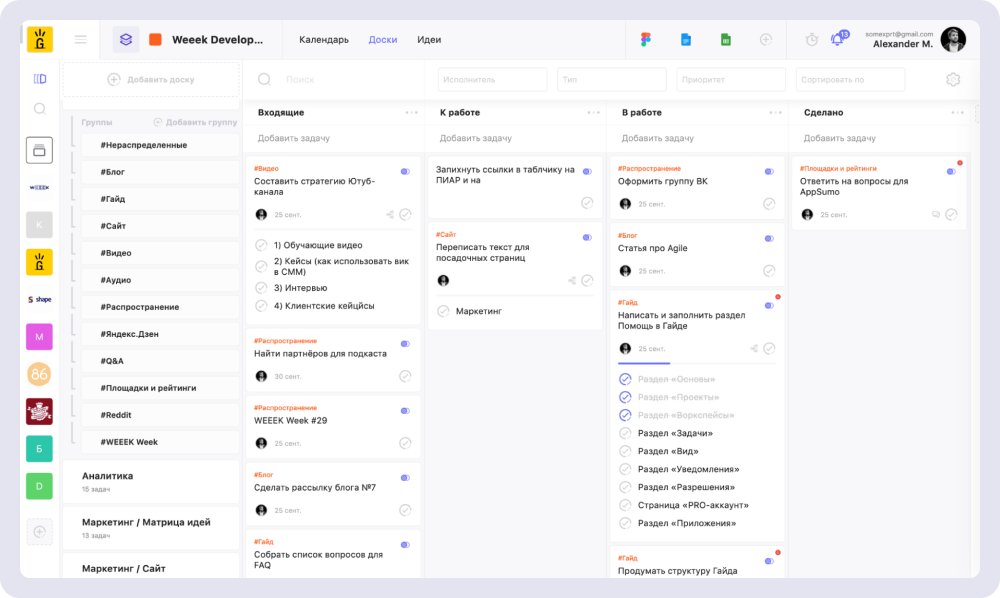Open the notifications bell

pyautogui.click(x=837, y=40)
